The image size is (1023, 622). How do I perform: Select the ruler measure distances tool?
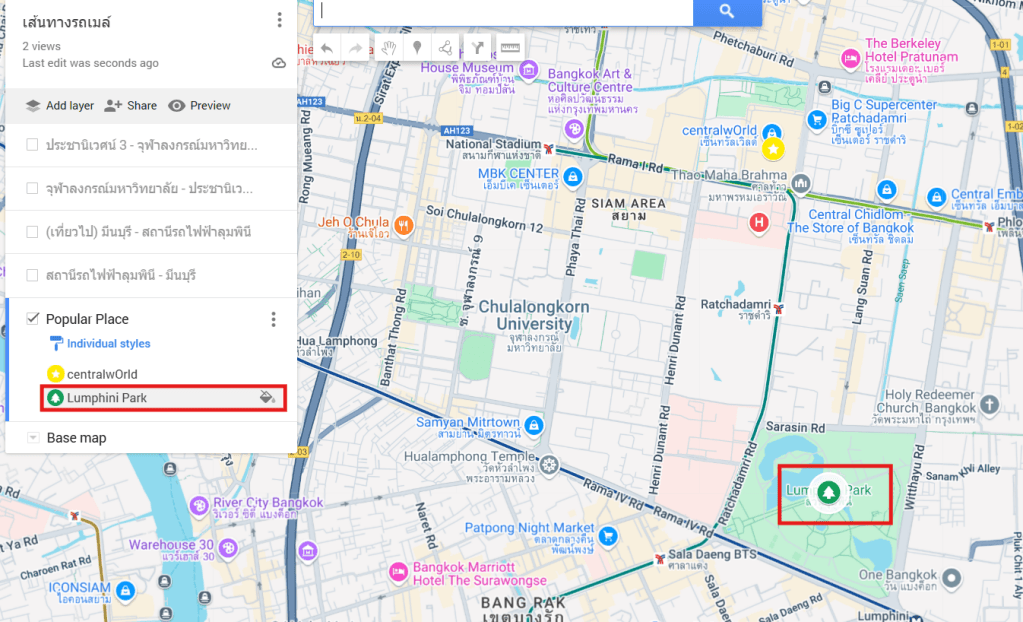click(510, 47)
